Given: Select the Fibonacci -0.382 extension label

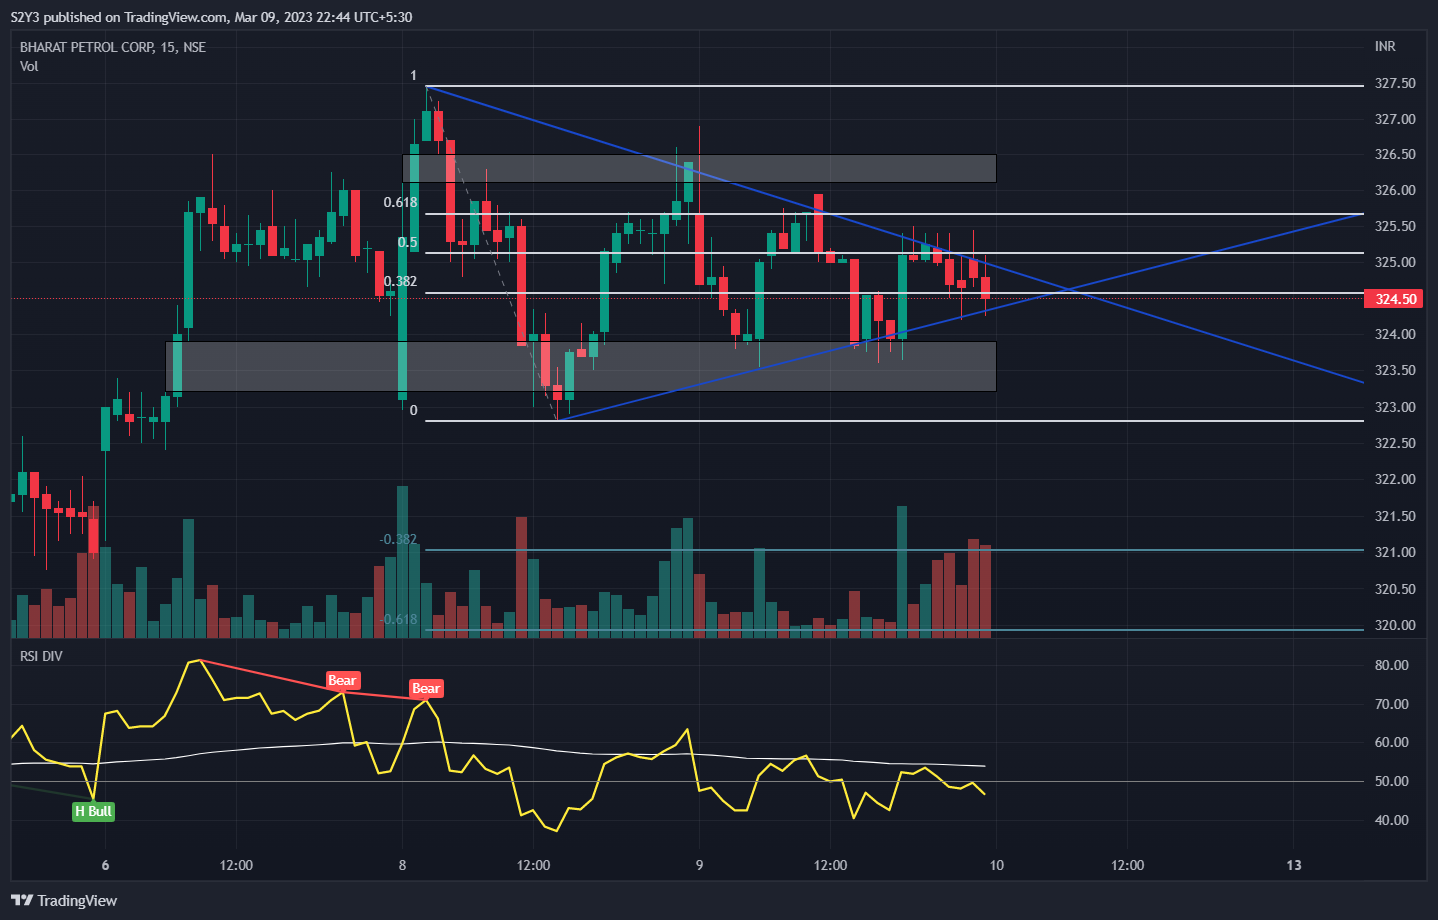Looking at the screenshot, I should 398,540.
